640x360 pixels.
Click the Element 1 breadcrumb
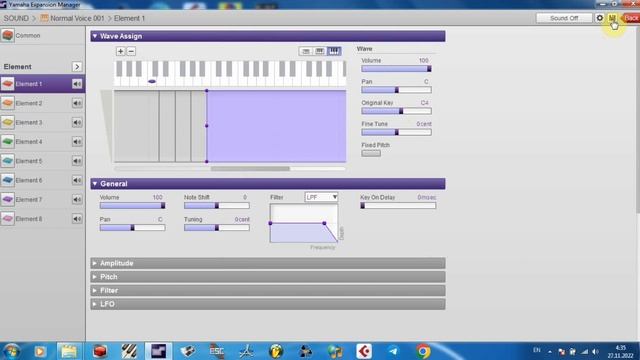[129, 18]
